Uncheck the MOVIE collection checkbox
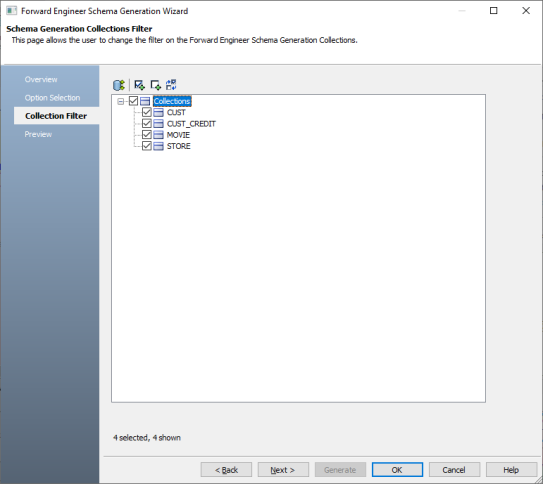543x484 pixels. pyautogui.click(x=147, y=135)
